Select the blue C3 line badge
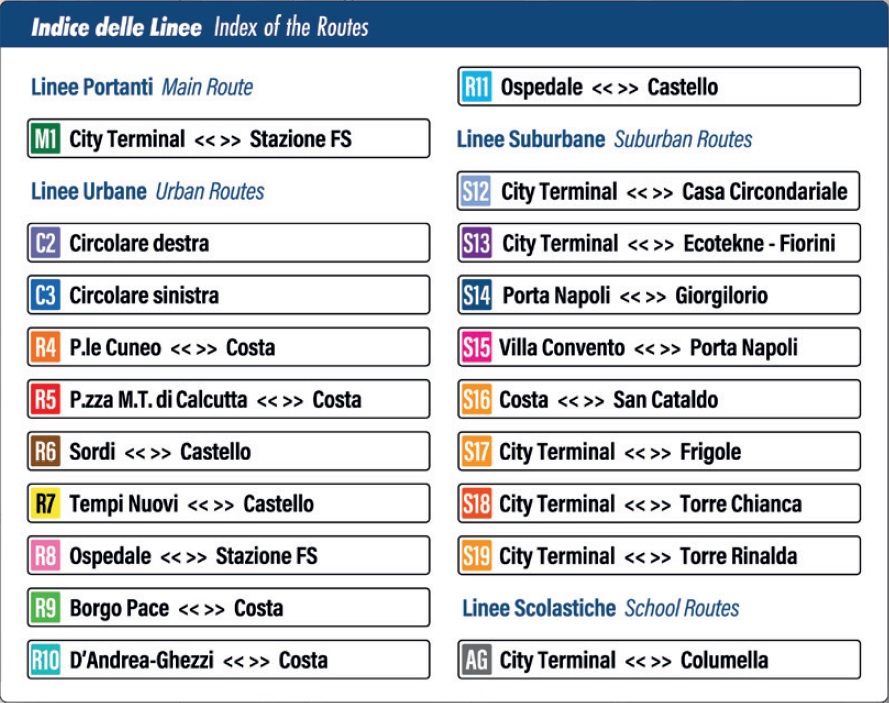889x703 pixels. [46, 295]
